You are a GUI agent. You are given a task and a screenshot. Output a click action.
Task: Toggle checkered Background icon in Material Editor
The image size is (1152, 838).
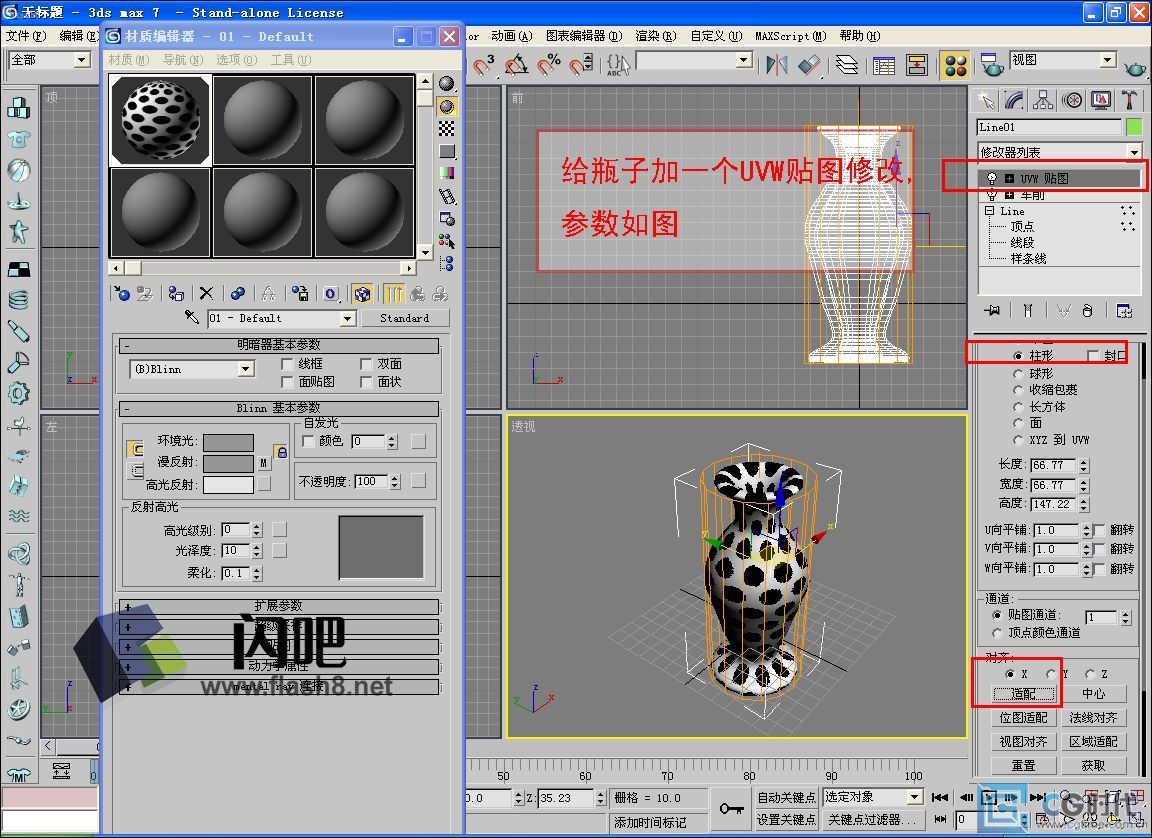(447, 128)
